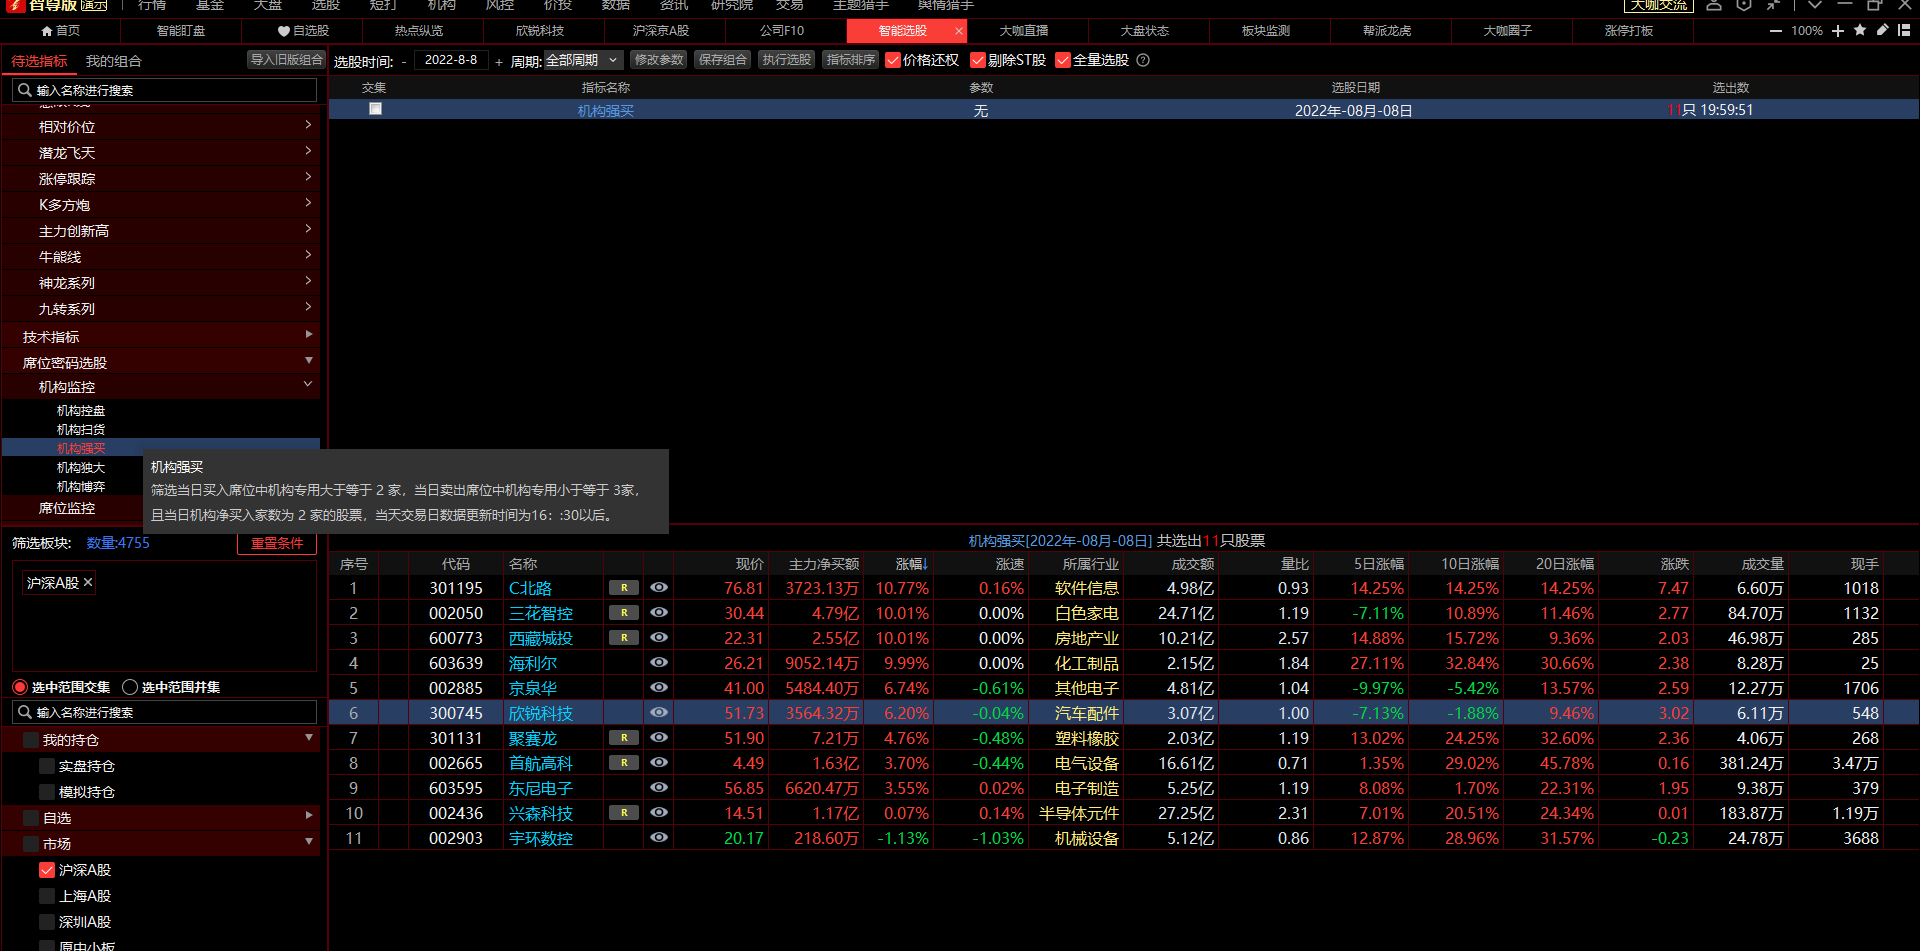Click the star favorite icon
The image size is (1920, 951).
tap(1860, 30)
